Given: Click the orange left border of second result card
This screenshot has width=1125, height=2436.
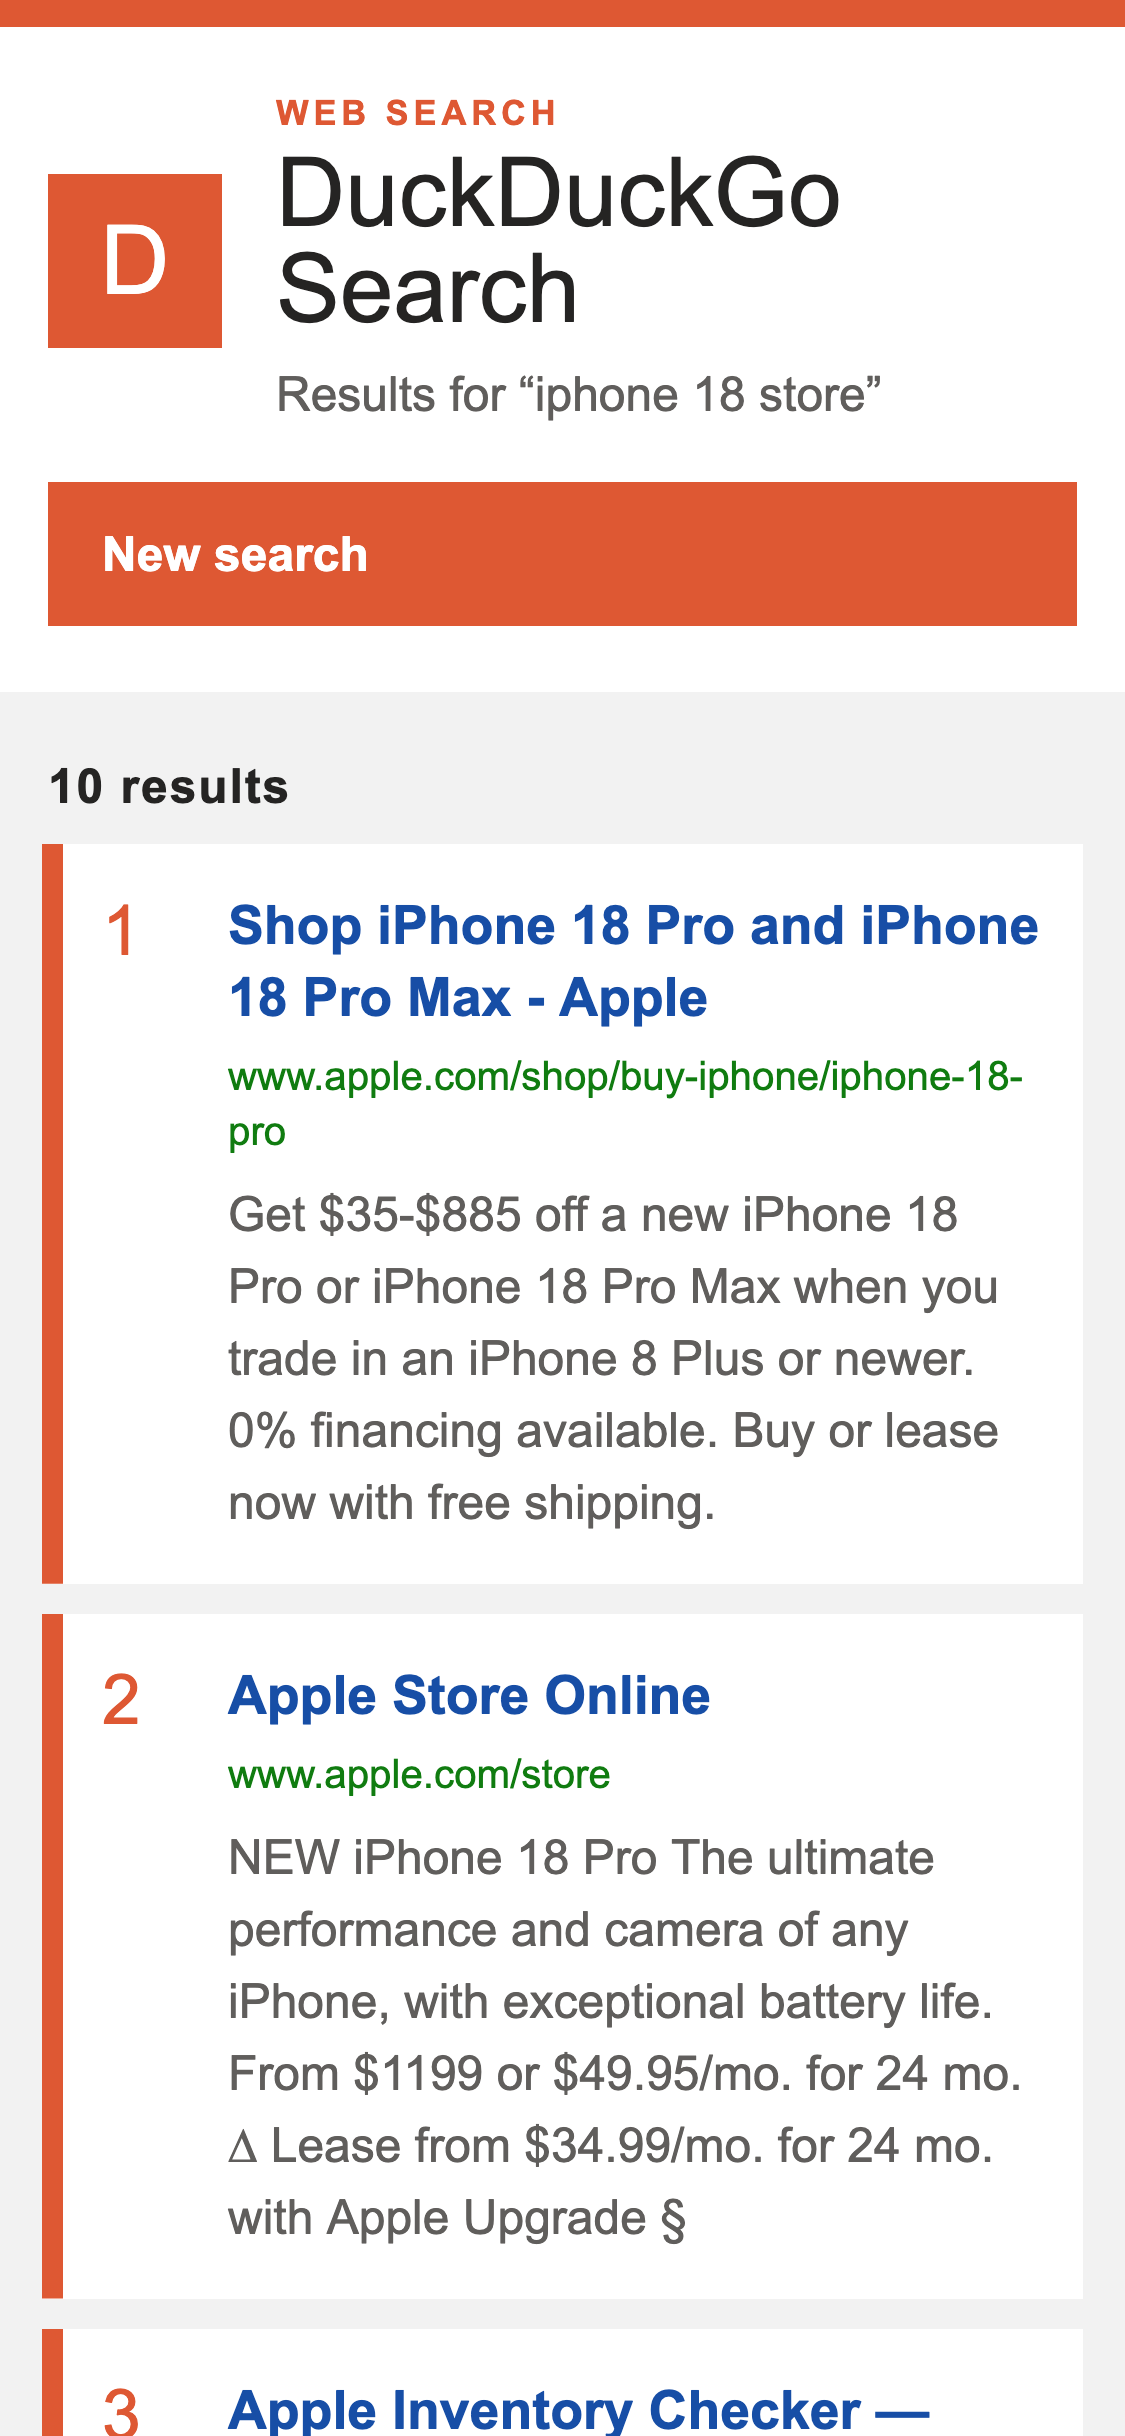Looking at the screenshot, I should 52,1956.
